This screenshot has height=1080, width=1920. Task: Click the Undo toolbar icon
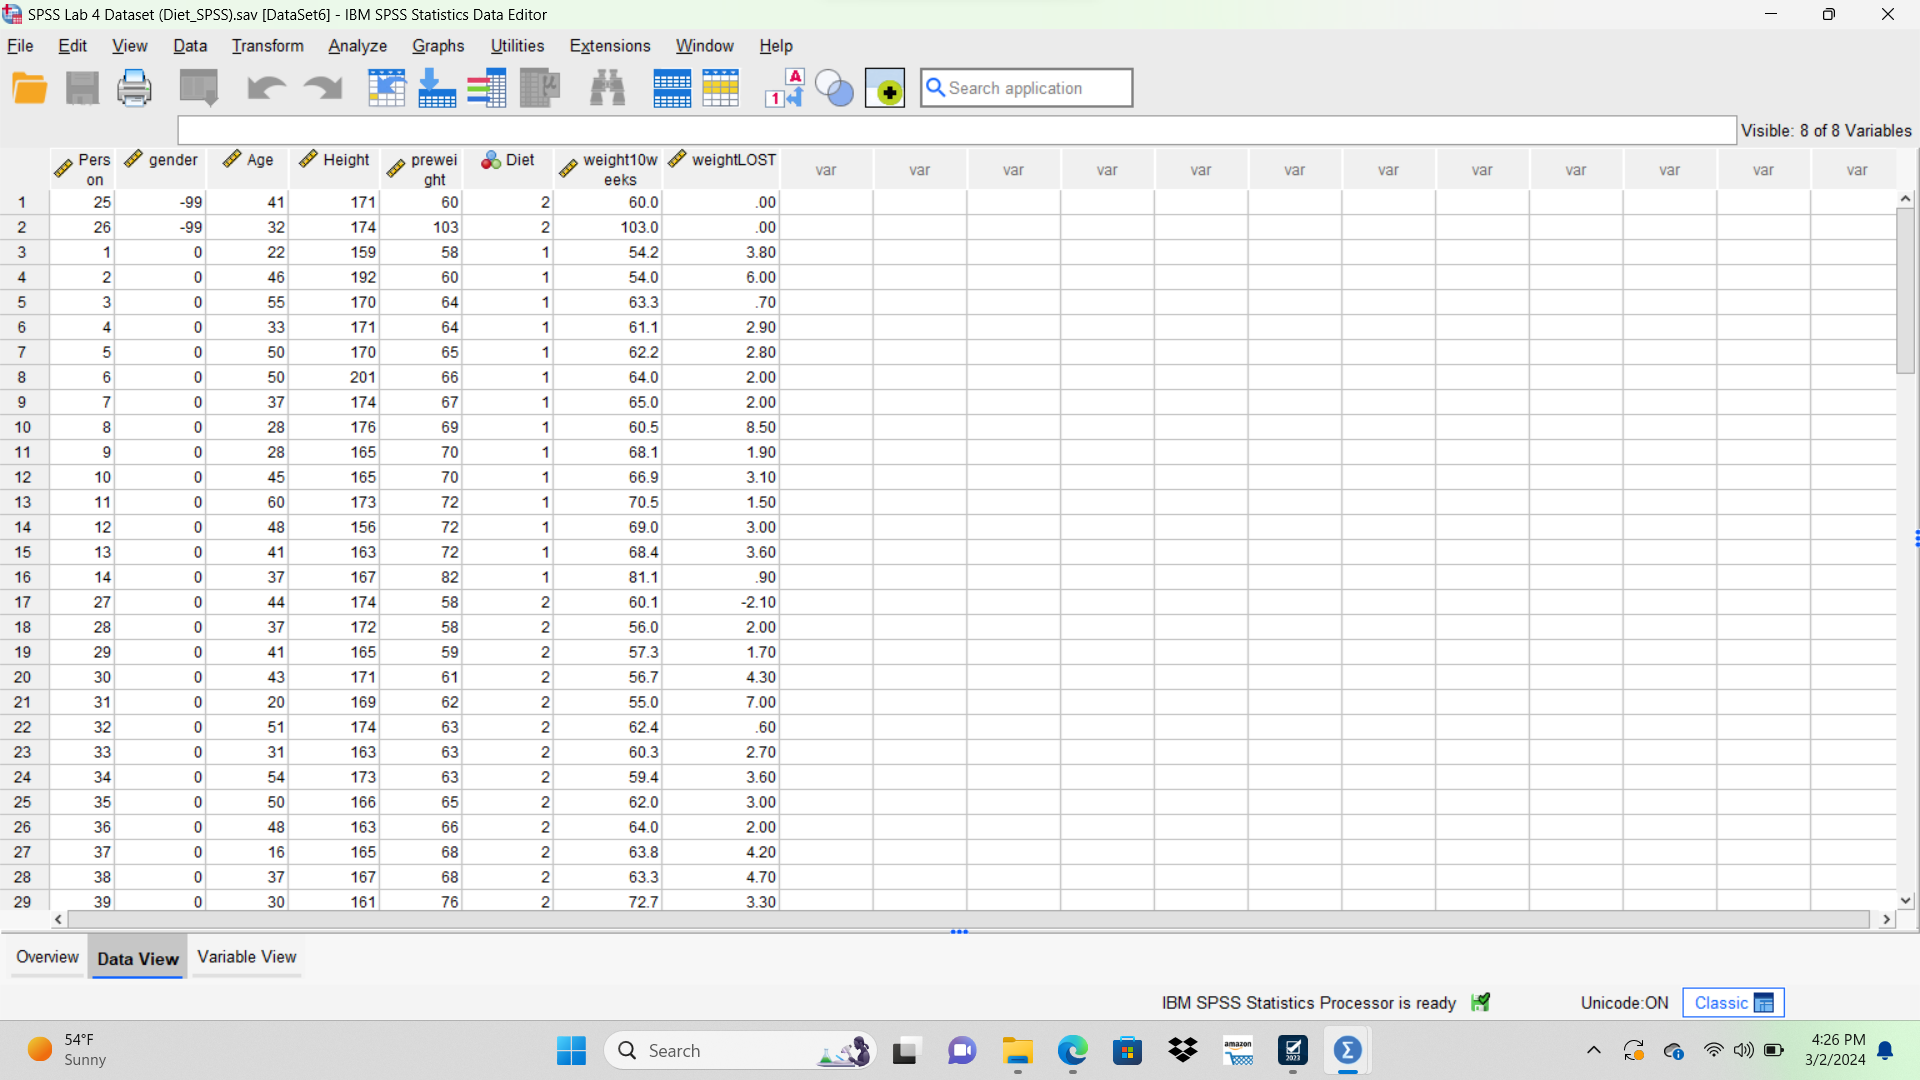click(x=266, y=87)
